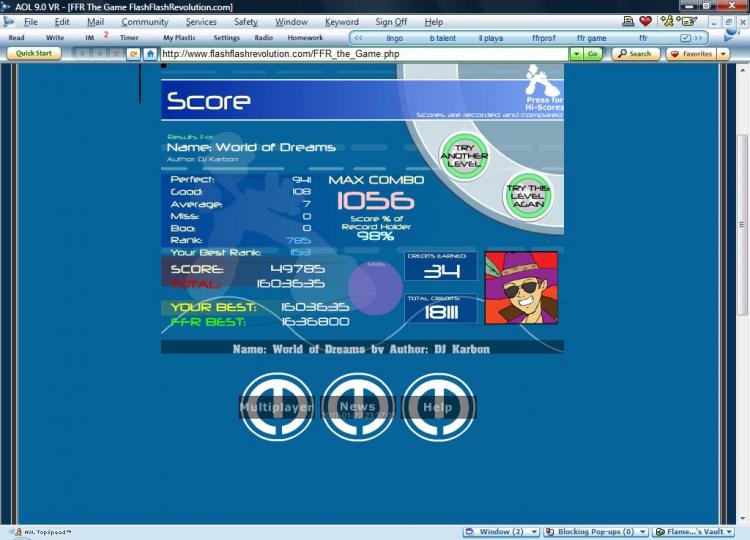
Task: Click the home icon beside address bar
Action: click(x=150, y=54)
